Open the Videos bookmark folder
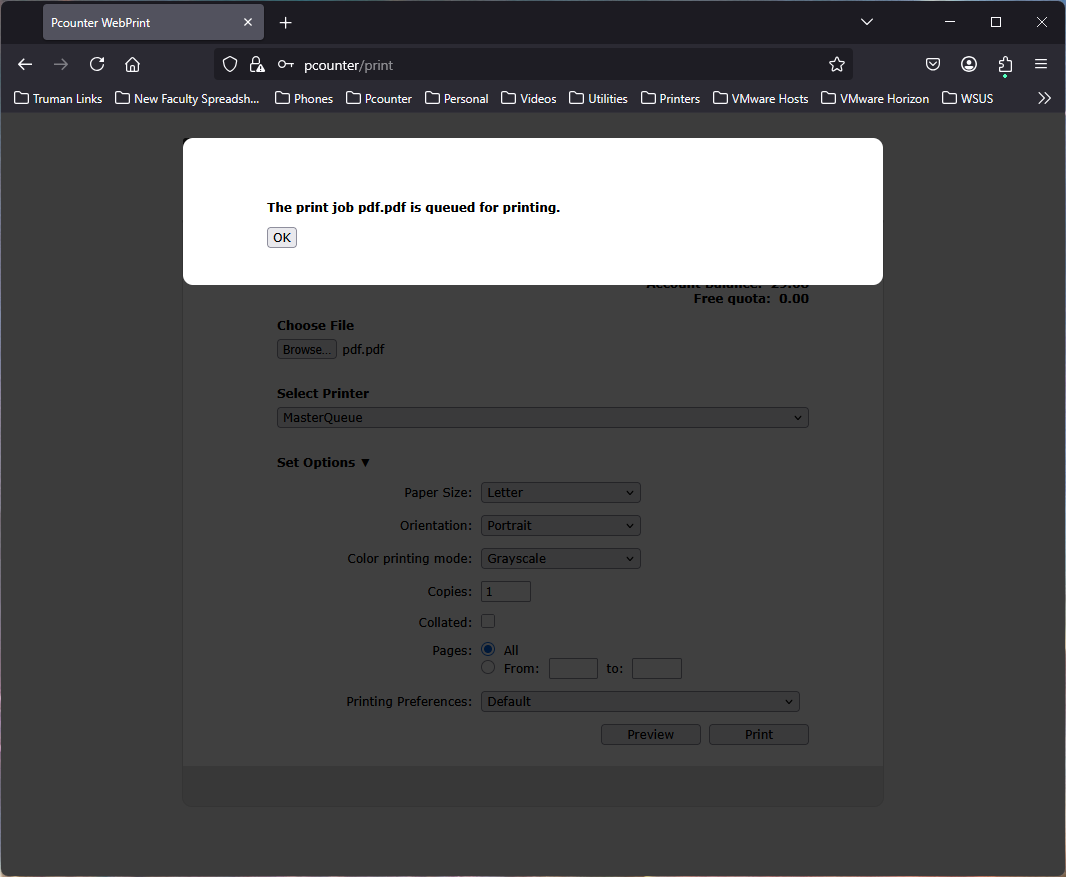This screenshot has width=1066, height=877. point(529,99)
